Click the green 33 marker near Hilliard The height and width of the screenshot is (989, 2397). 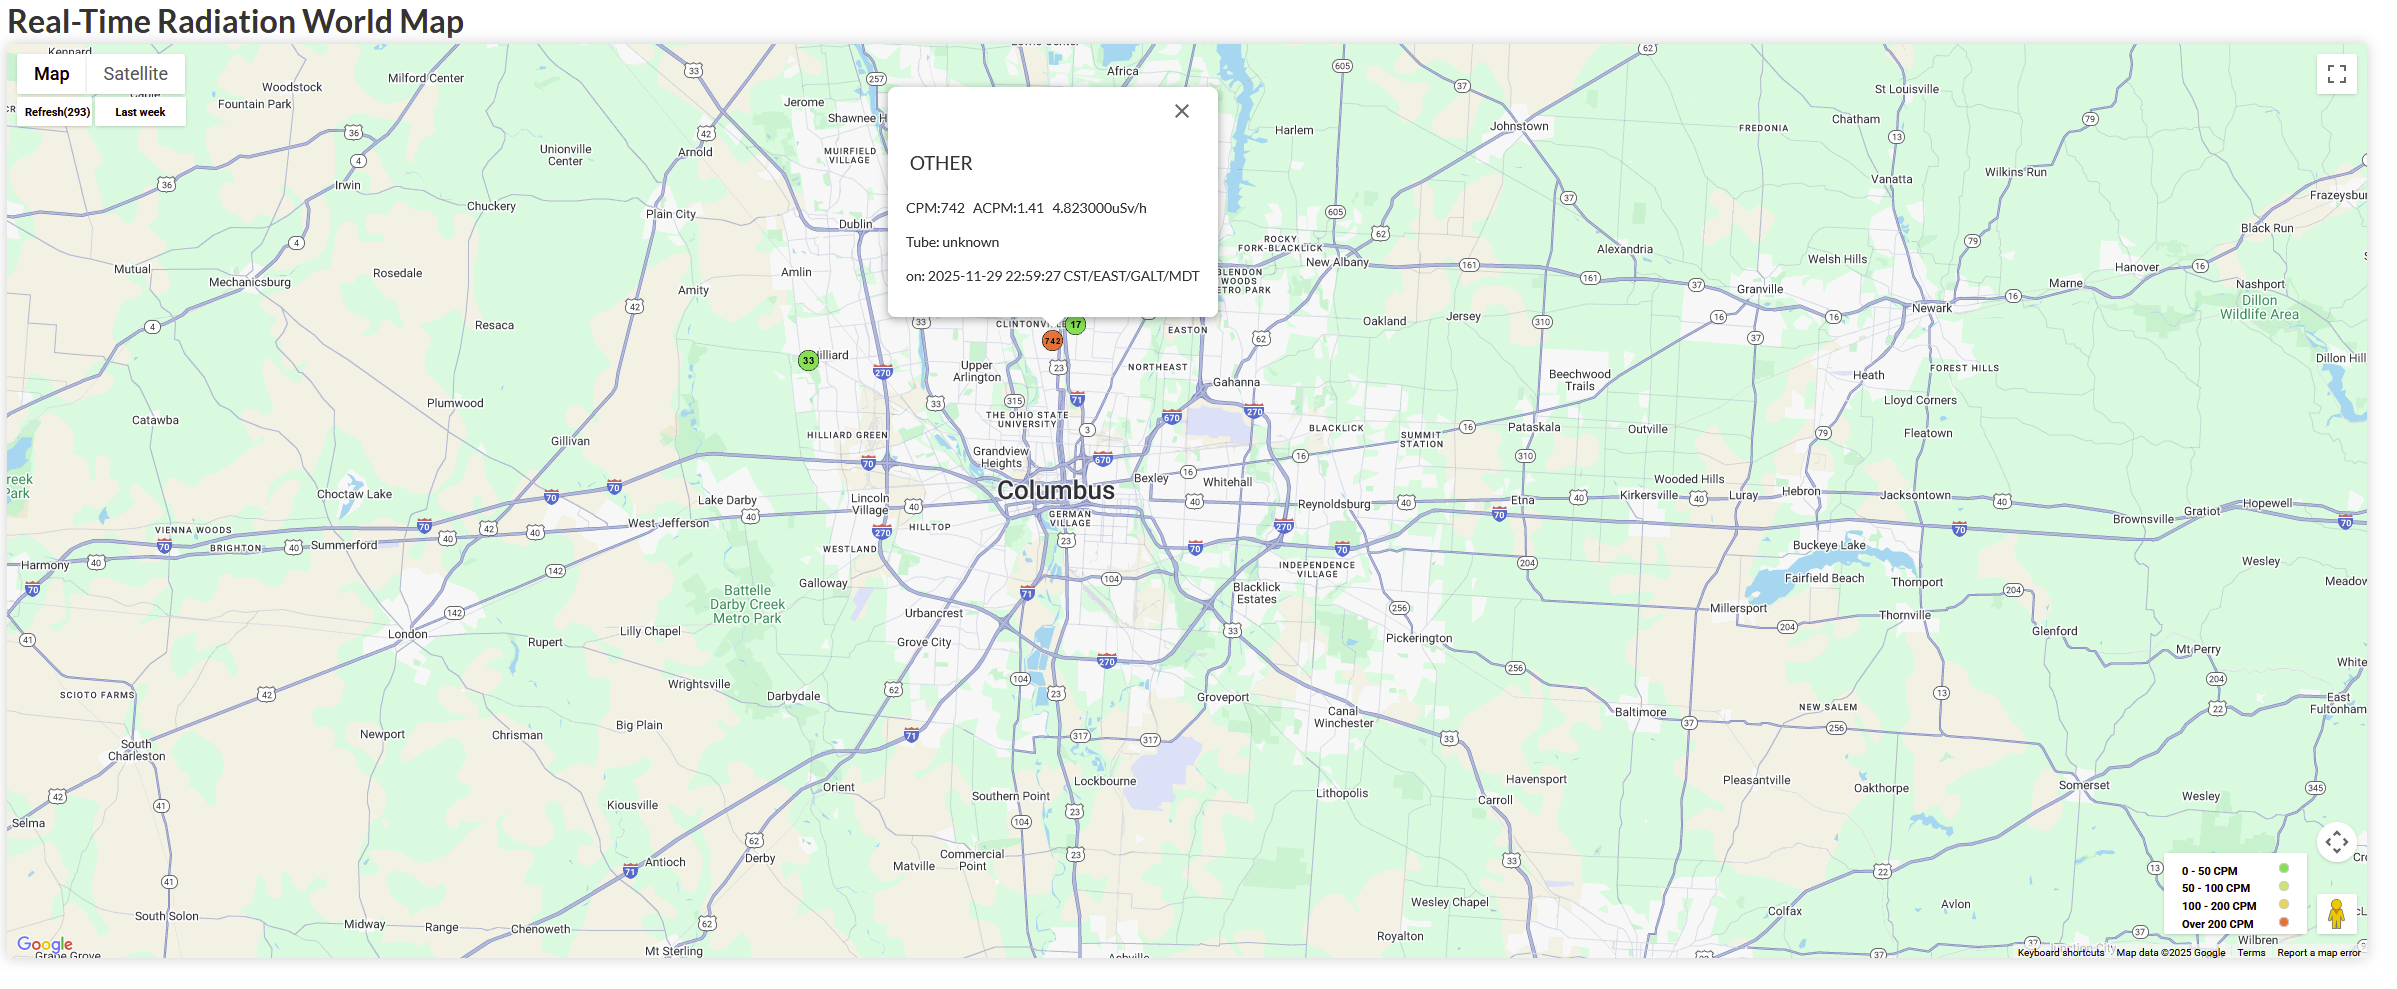click(x=808, y=361)
